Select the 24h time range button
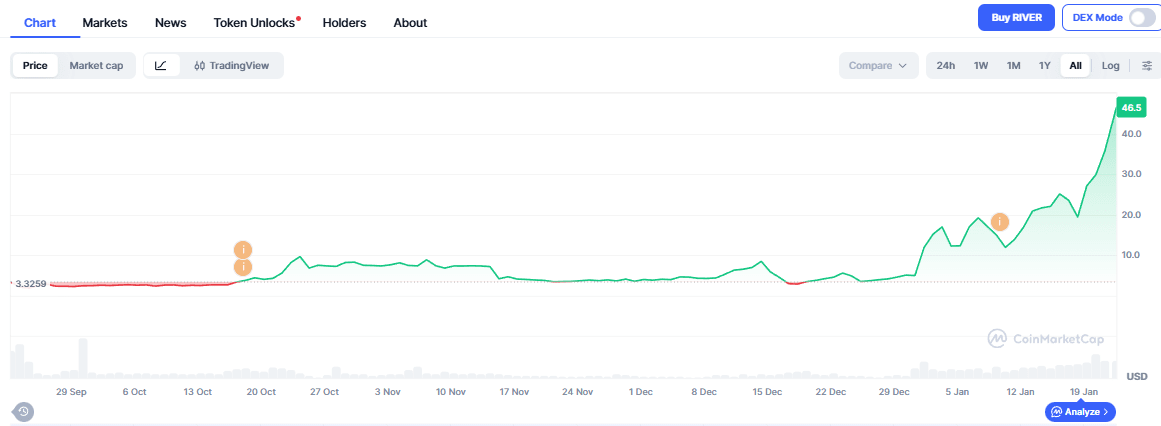This screenshot has height=426, width=1161. point(945,66)
